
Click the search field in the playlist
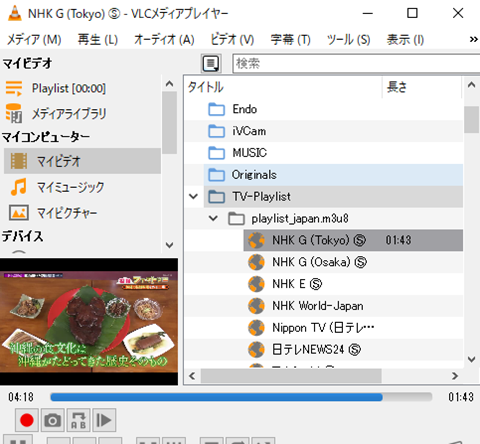click(x=356, y=63)
